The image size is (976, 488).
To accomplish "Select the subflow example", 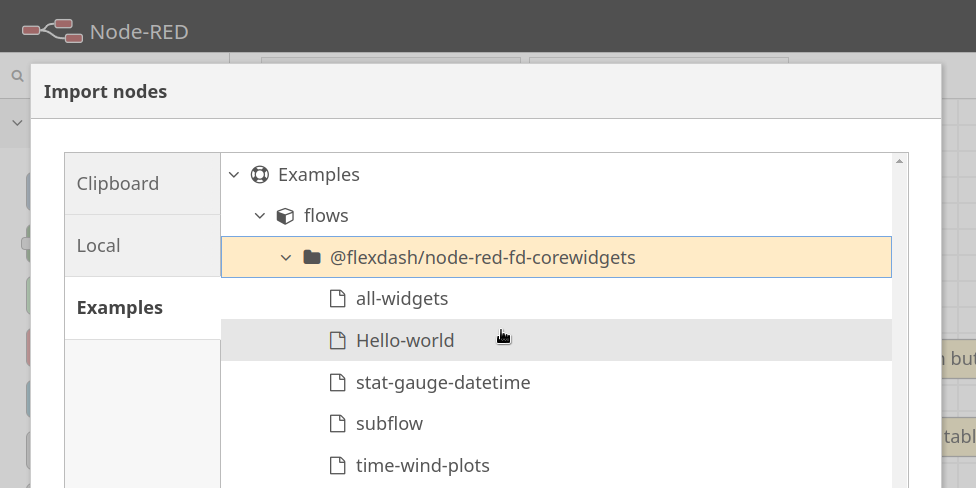I will coord(556,424).
